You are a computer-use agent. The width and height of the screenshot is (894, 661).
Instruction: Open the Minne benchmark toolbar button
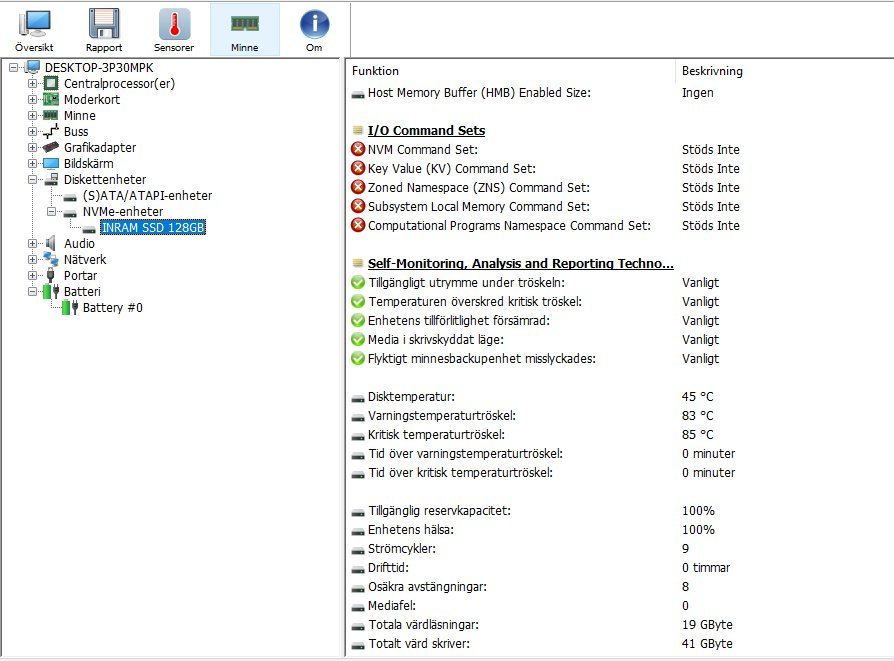245,30
